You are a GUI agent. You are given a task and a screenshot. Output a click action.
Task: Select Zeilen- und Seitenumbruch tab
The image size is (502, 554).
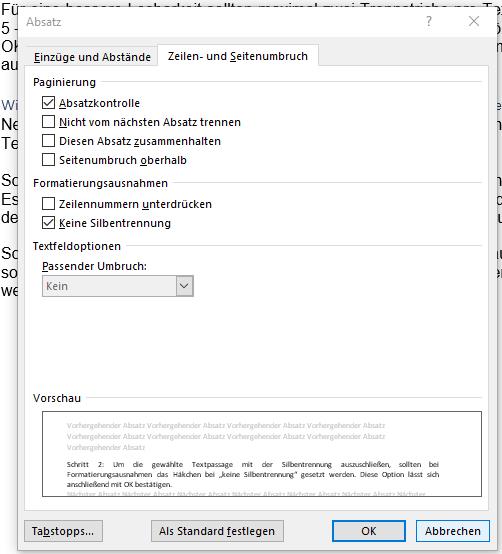pyautogui.click(x=238, y=56)
